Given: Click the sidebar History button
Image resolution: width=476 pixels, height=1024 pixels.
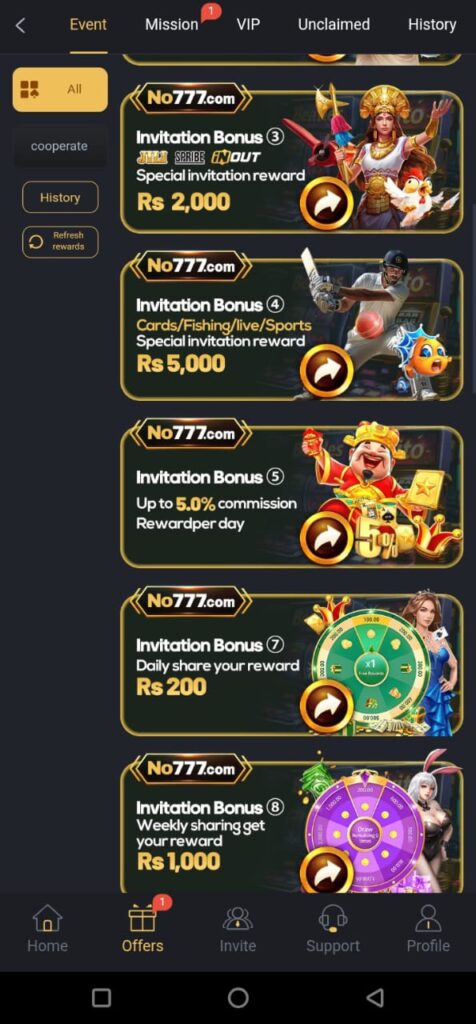Looking at the screenshot, I should click(60, 197).
